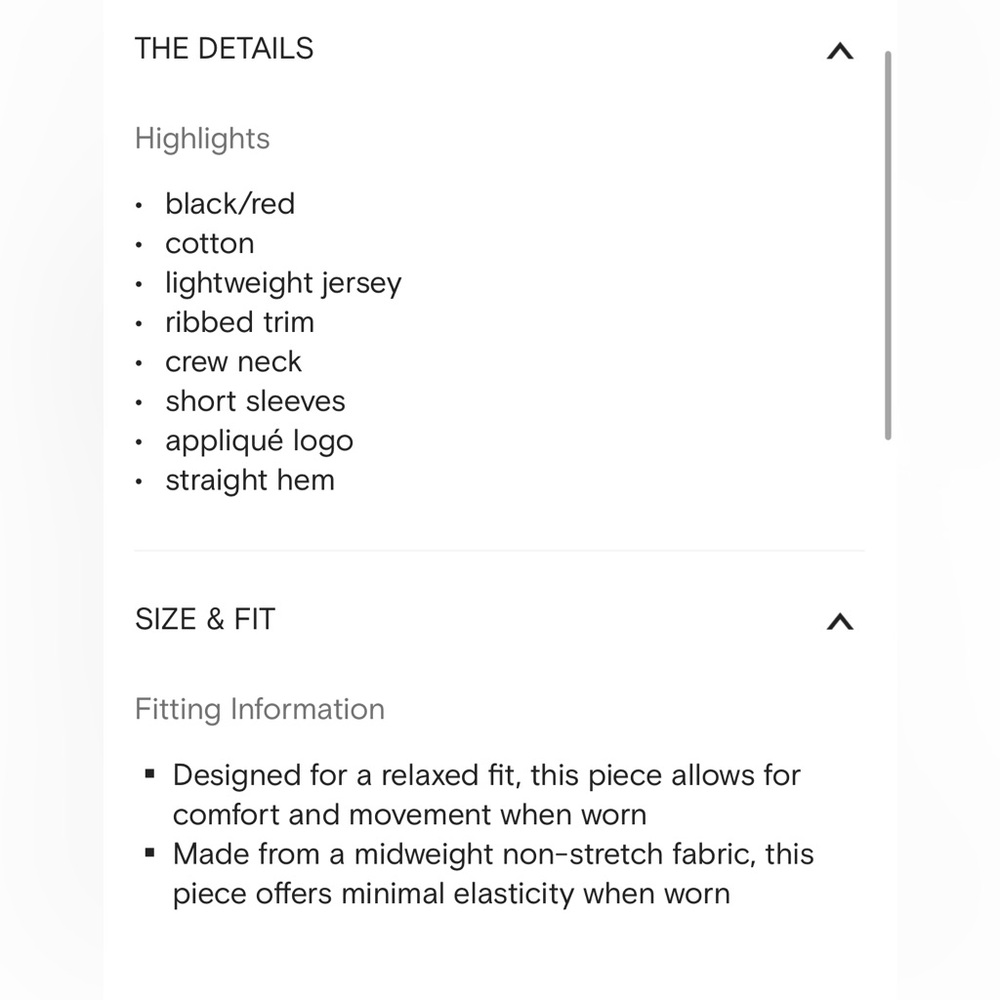
Task: Click the midweight non-stretch fabric text
Action: click(x=493, y=874)
